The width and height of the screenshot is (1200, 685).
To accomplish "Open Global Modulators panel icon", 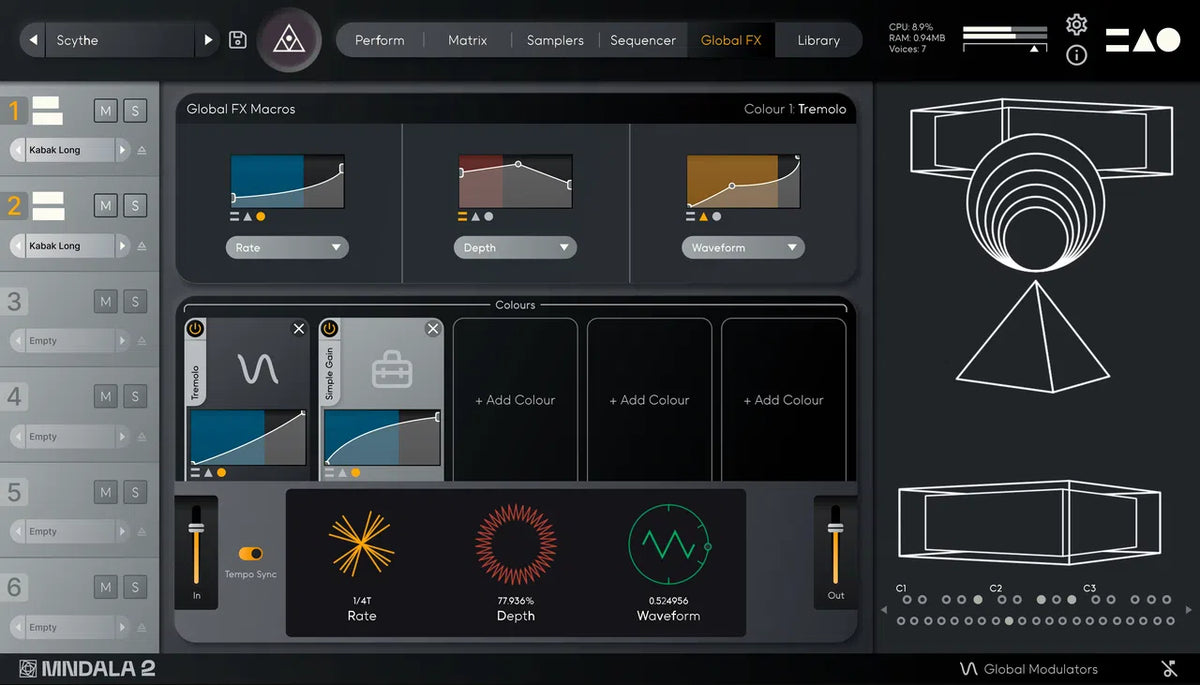I will (x=968, y=669).
